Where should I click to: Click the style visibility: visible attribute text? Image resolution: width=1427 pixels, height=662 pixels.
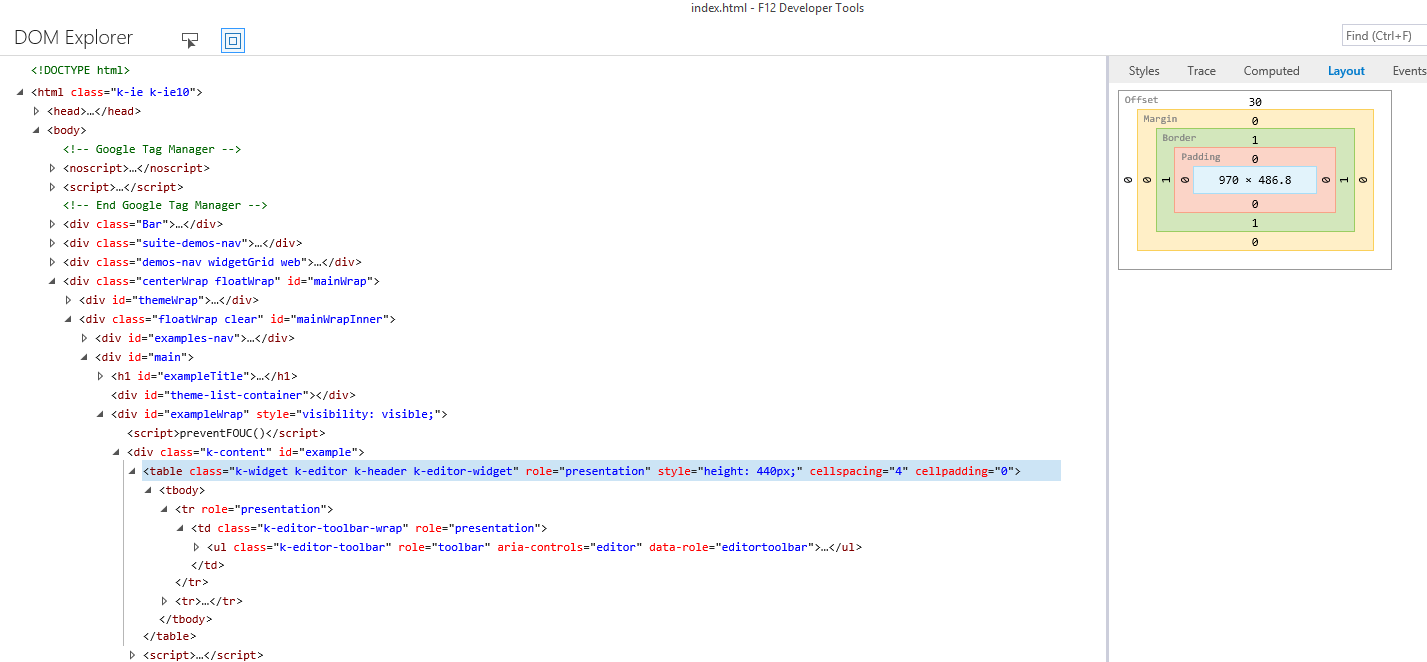[x=348, y=414]
